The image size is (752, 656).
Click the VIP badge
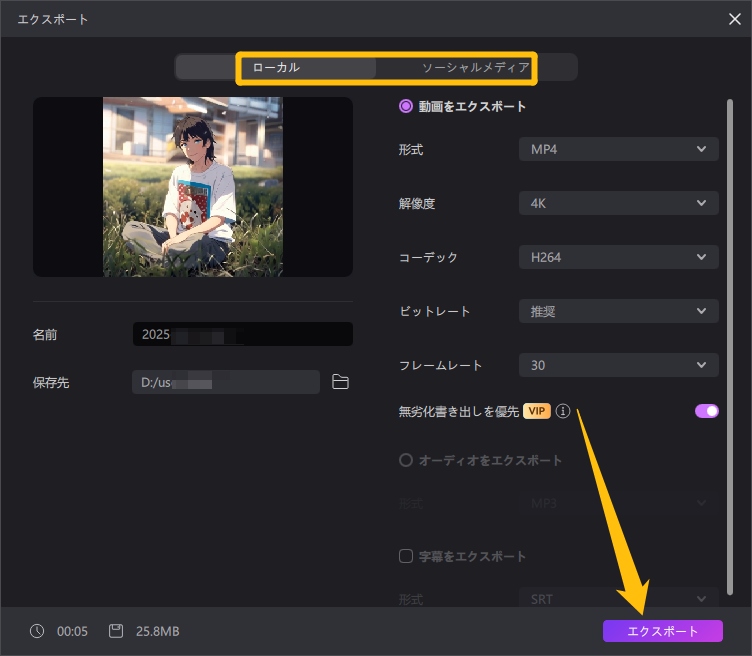tap(537, 411)
